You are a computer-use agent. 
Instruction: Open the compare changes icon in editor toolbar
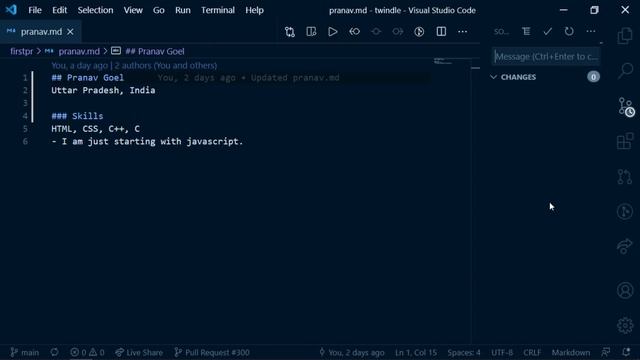click(290, 32)
